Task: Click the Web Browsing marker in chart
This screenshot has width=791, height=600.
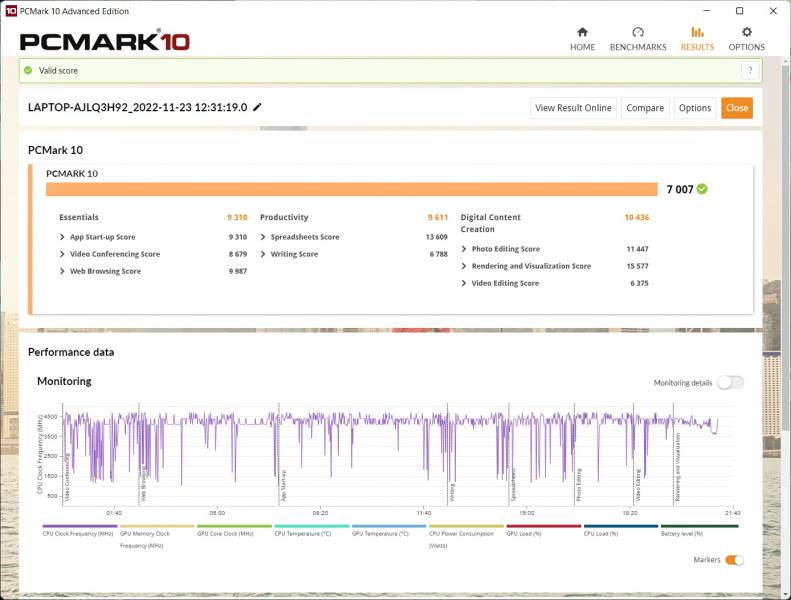Action: [143, 485]
